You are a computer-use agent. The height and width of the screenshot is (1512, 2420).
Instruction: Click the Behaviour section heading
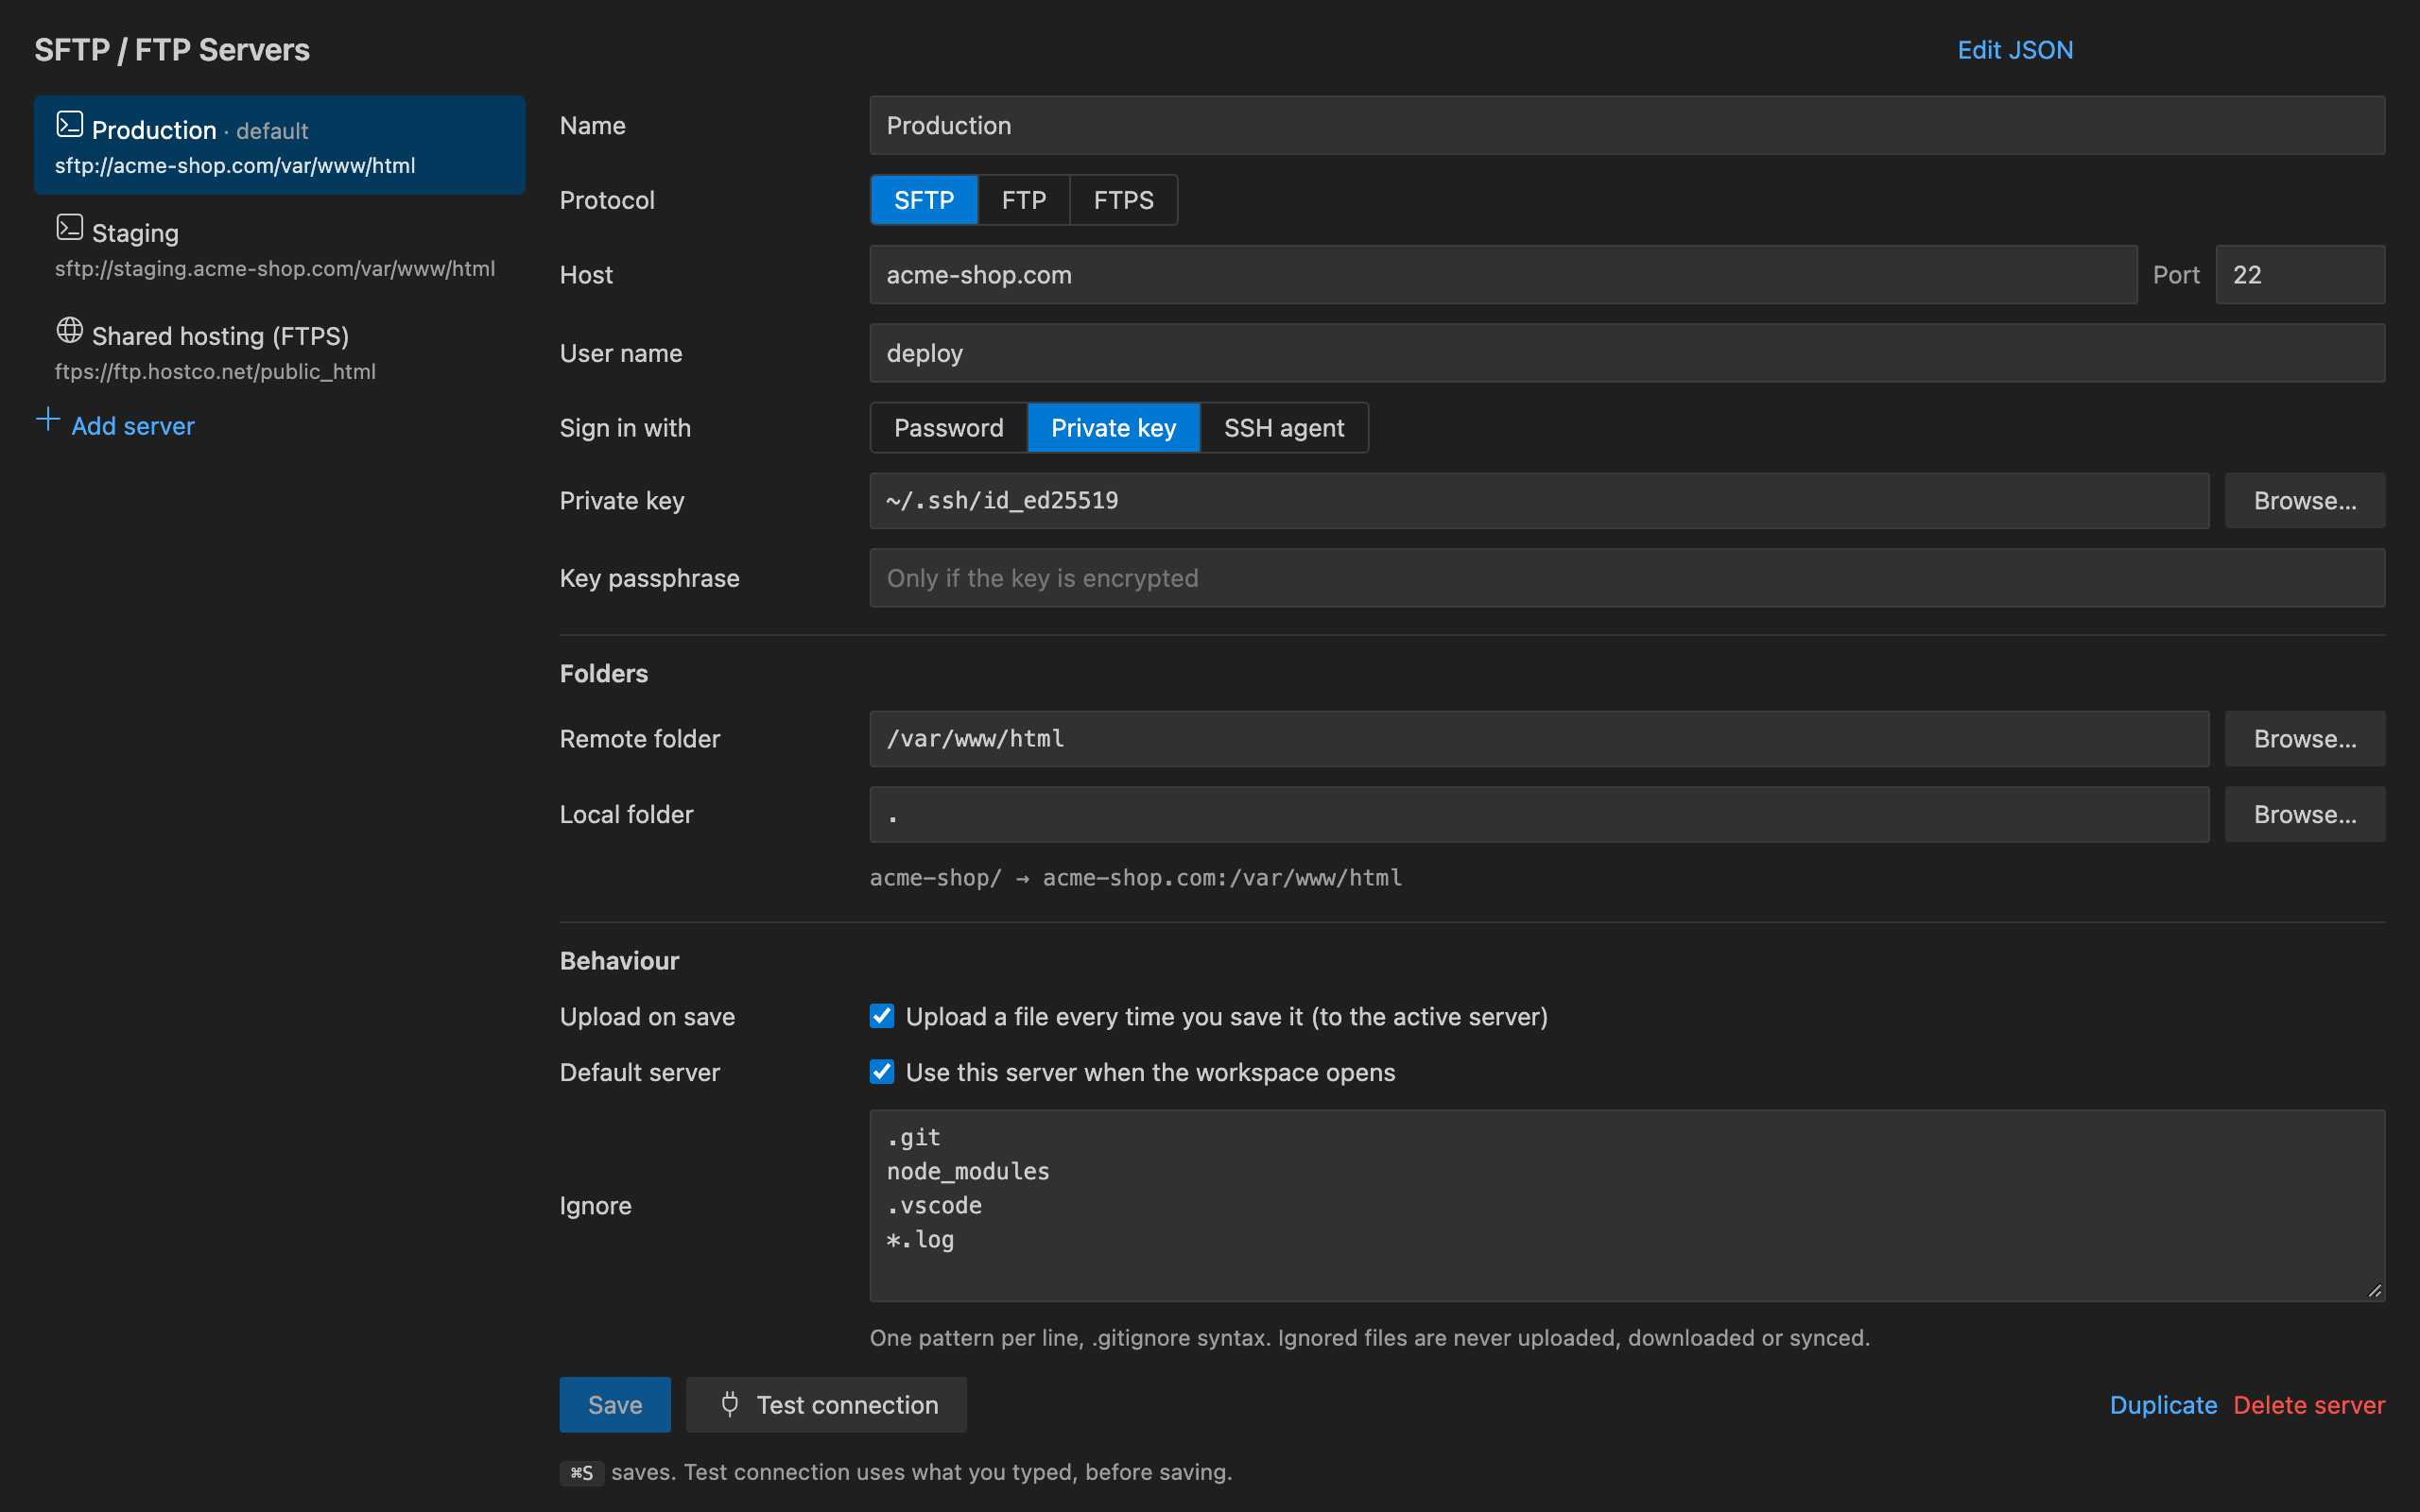point(619,961)
